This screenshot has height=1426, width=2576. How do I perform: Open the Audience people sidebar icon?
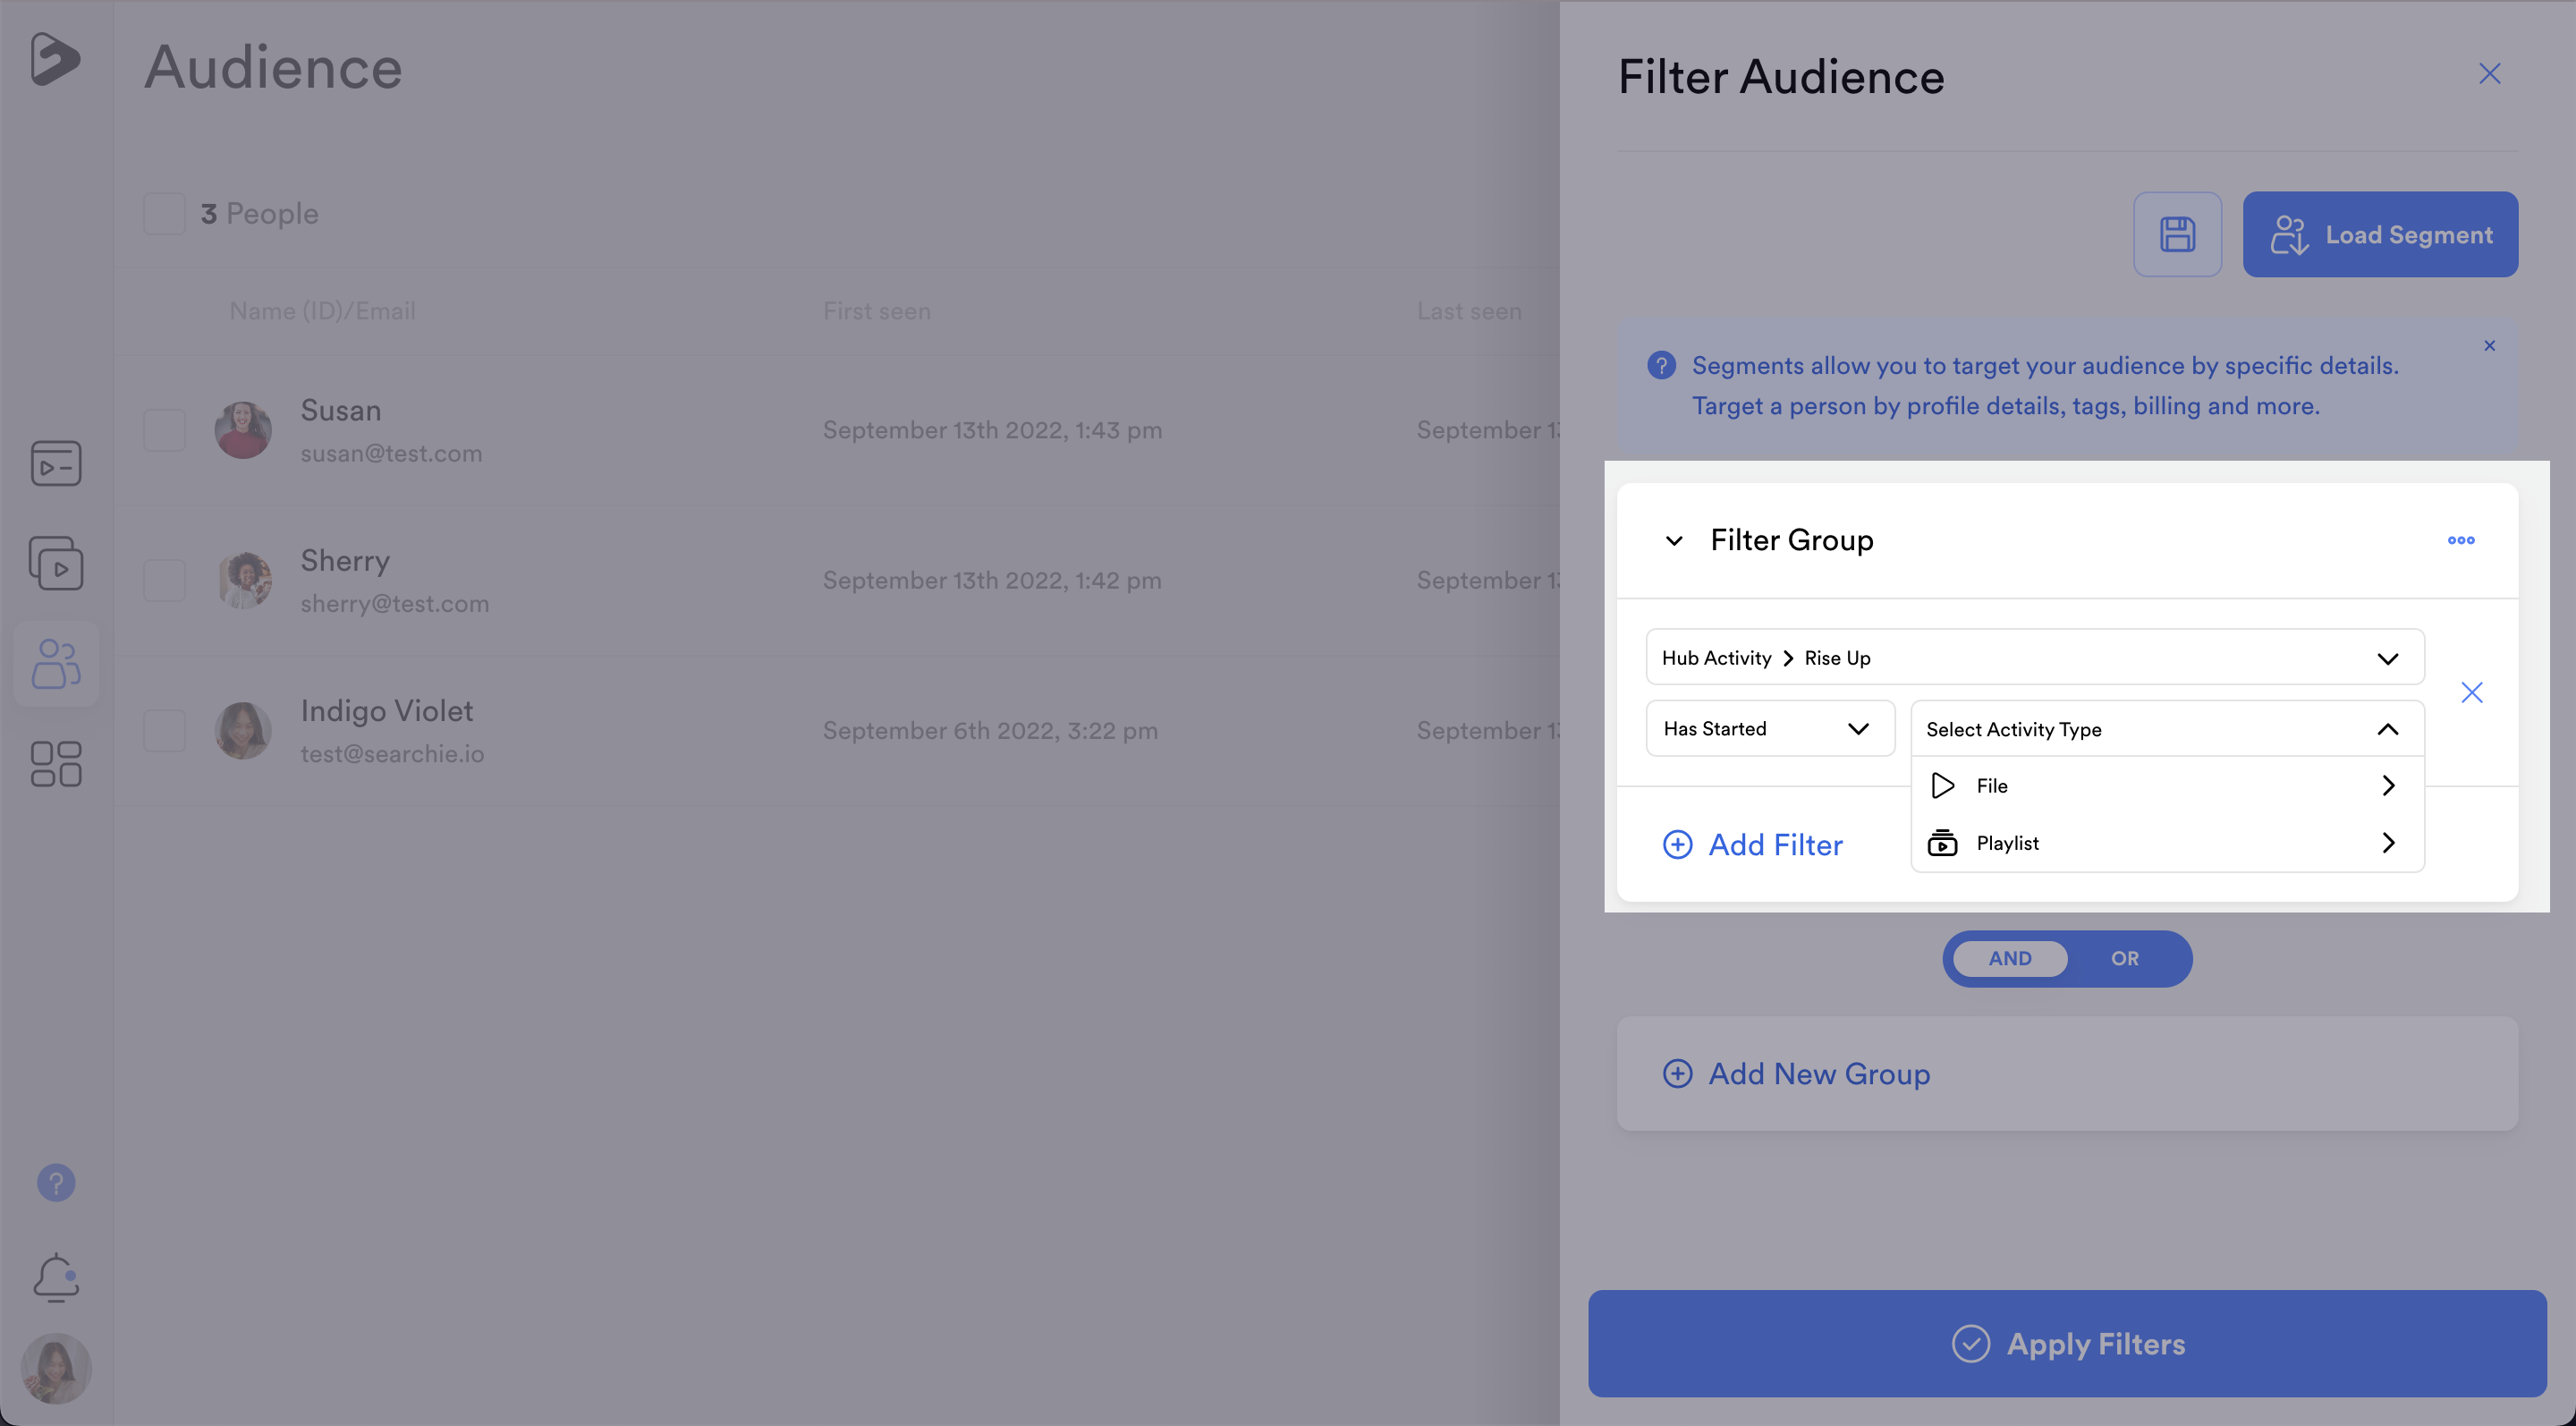click(x=56, y=664)
